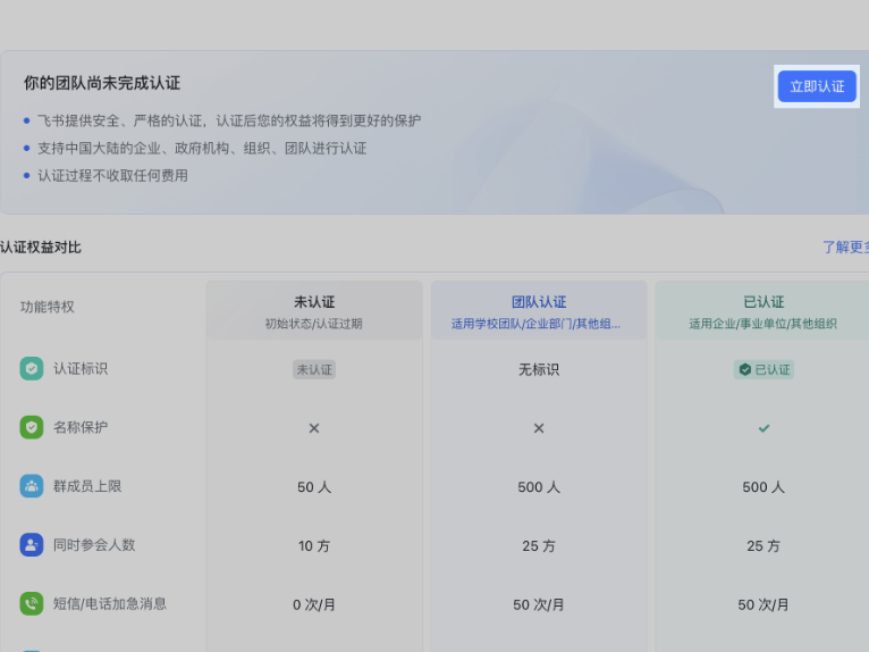Click the 未认证 gray badge
The width and height of the screenshot is (869, 652).
(x=314, y=370)
